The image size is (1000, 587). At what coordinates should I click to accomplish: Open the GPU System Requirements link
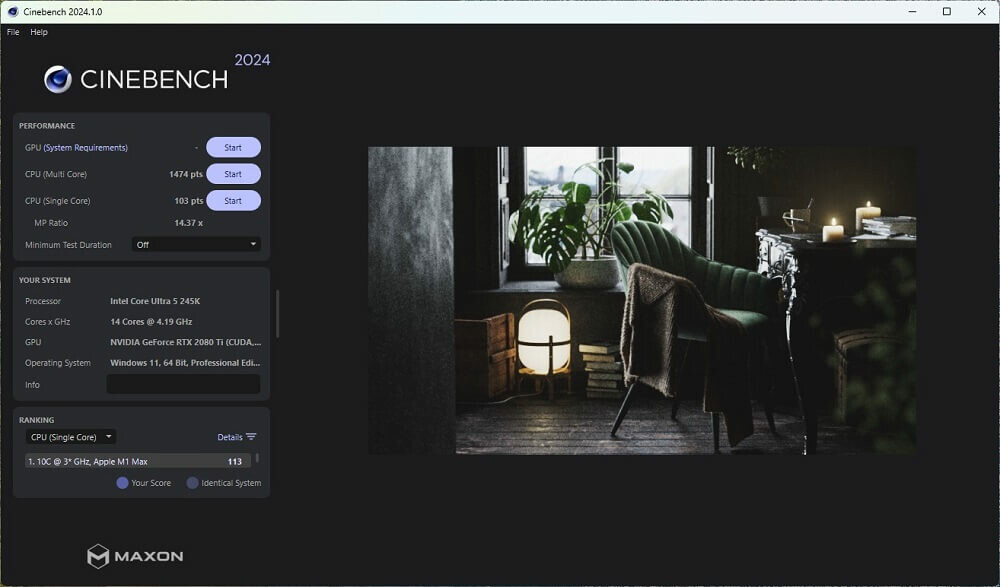coord(85,147)
